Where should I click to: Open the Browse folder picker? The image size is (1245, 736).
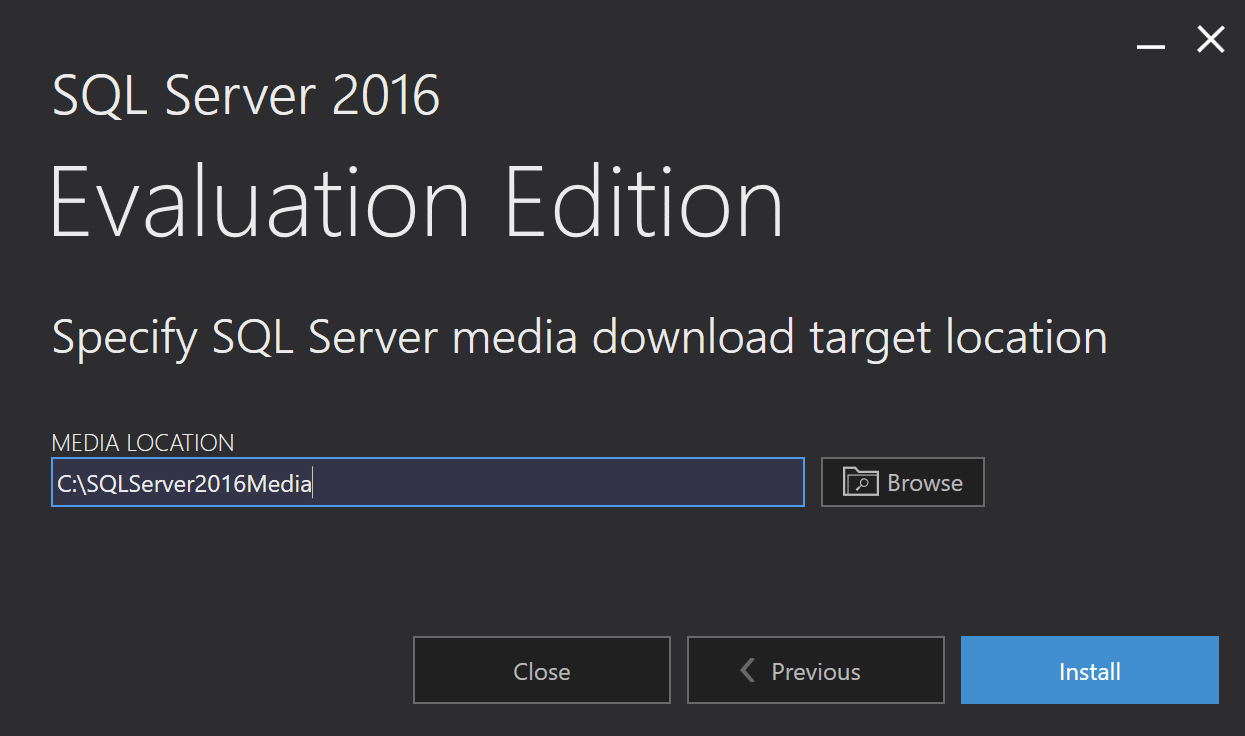[903, 482]
